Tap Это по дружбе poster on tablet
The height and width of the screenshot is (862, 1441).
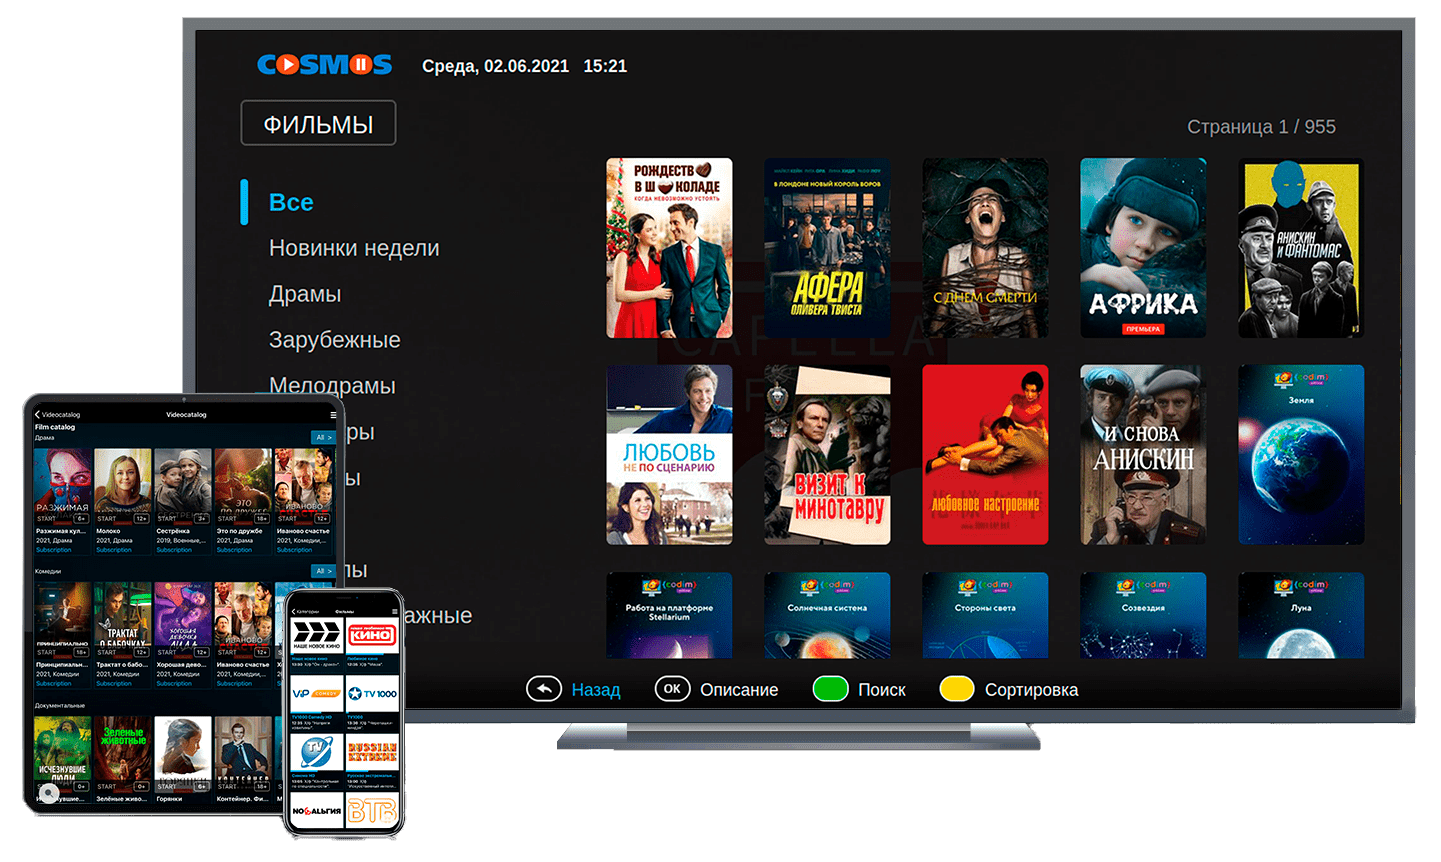[x=243, y=486]
